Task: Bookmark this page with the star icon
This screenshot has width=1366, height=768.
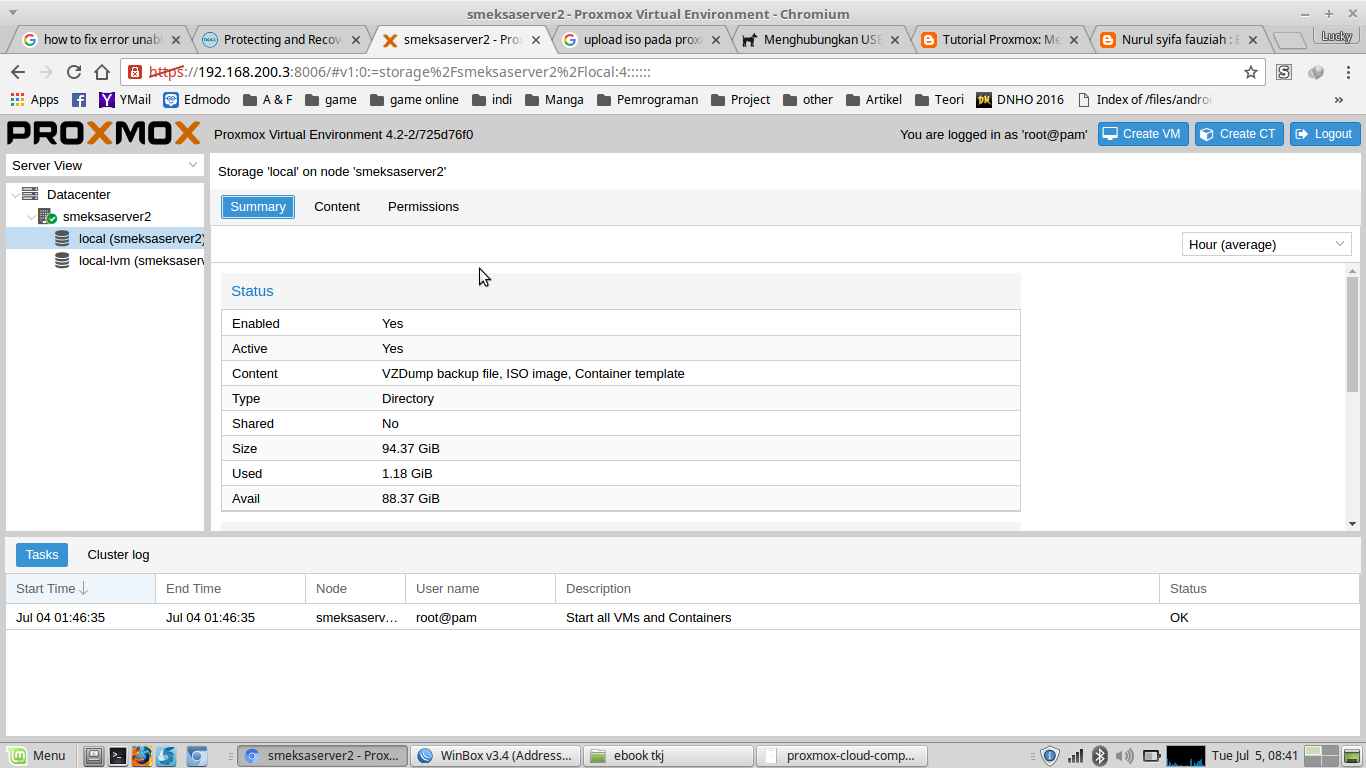Action: pos(1250,72)
